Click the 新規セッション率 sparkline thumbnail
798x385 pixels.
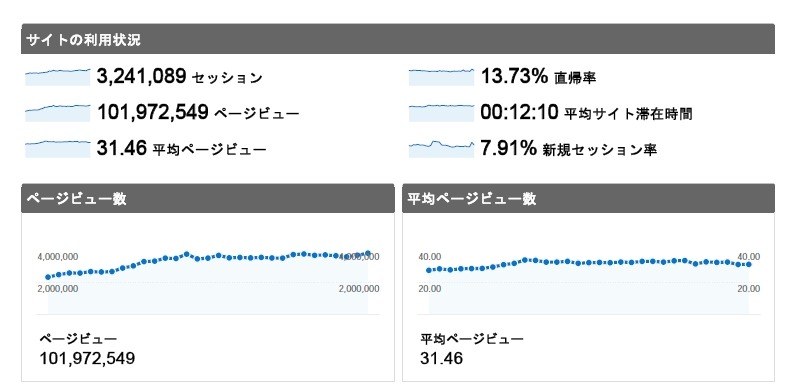pos(441,149)
